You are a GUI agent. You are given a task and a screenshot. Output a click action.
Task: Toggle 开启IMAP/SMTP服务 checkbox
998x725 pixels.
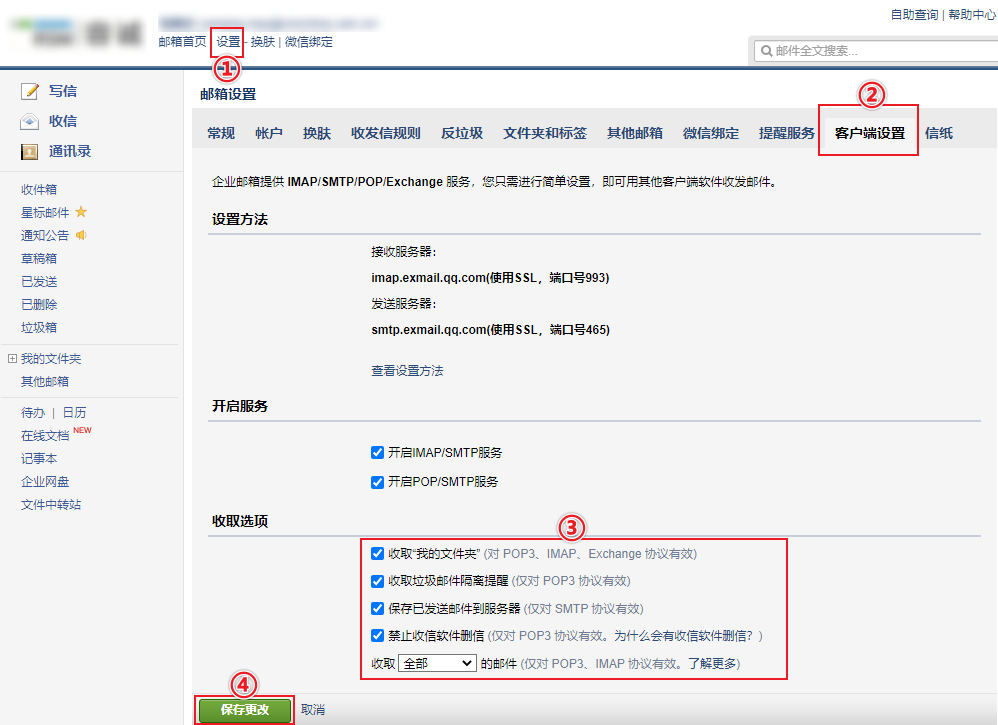[x=377, y=453]
